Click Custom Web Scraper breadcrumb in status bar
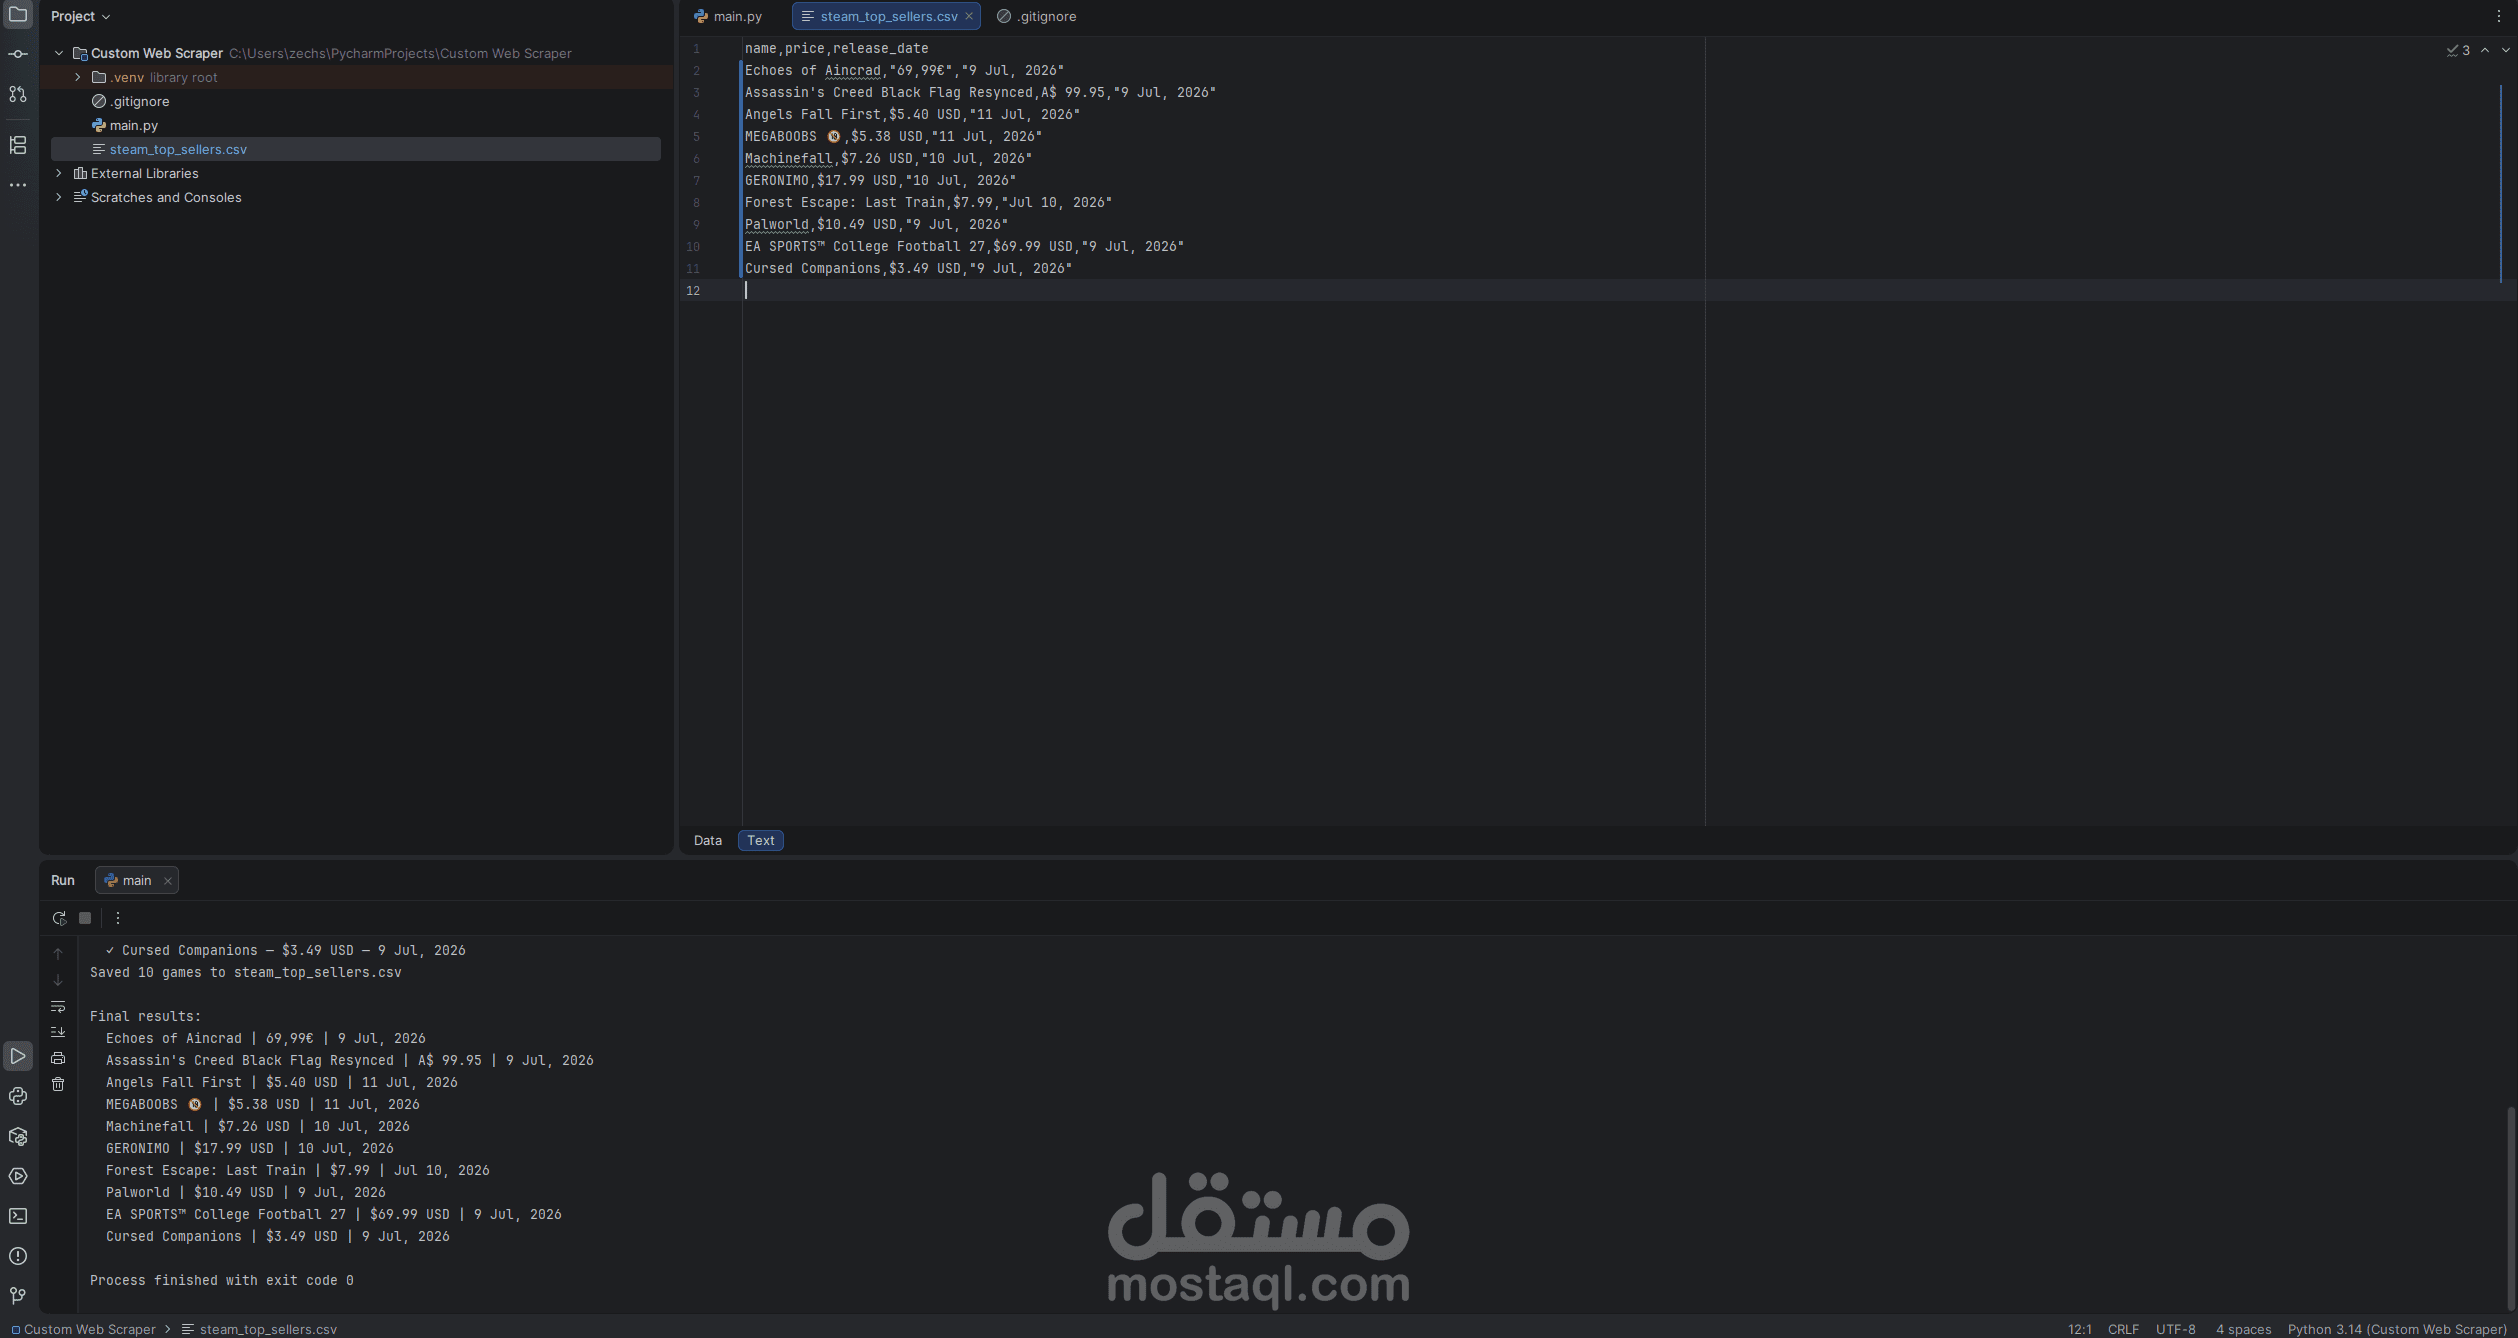The height and width of the screenshot is (1338, 2518). [83, 1329]
